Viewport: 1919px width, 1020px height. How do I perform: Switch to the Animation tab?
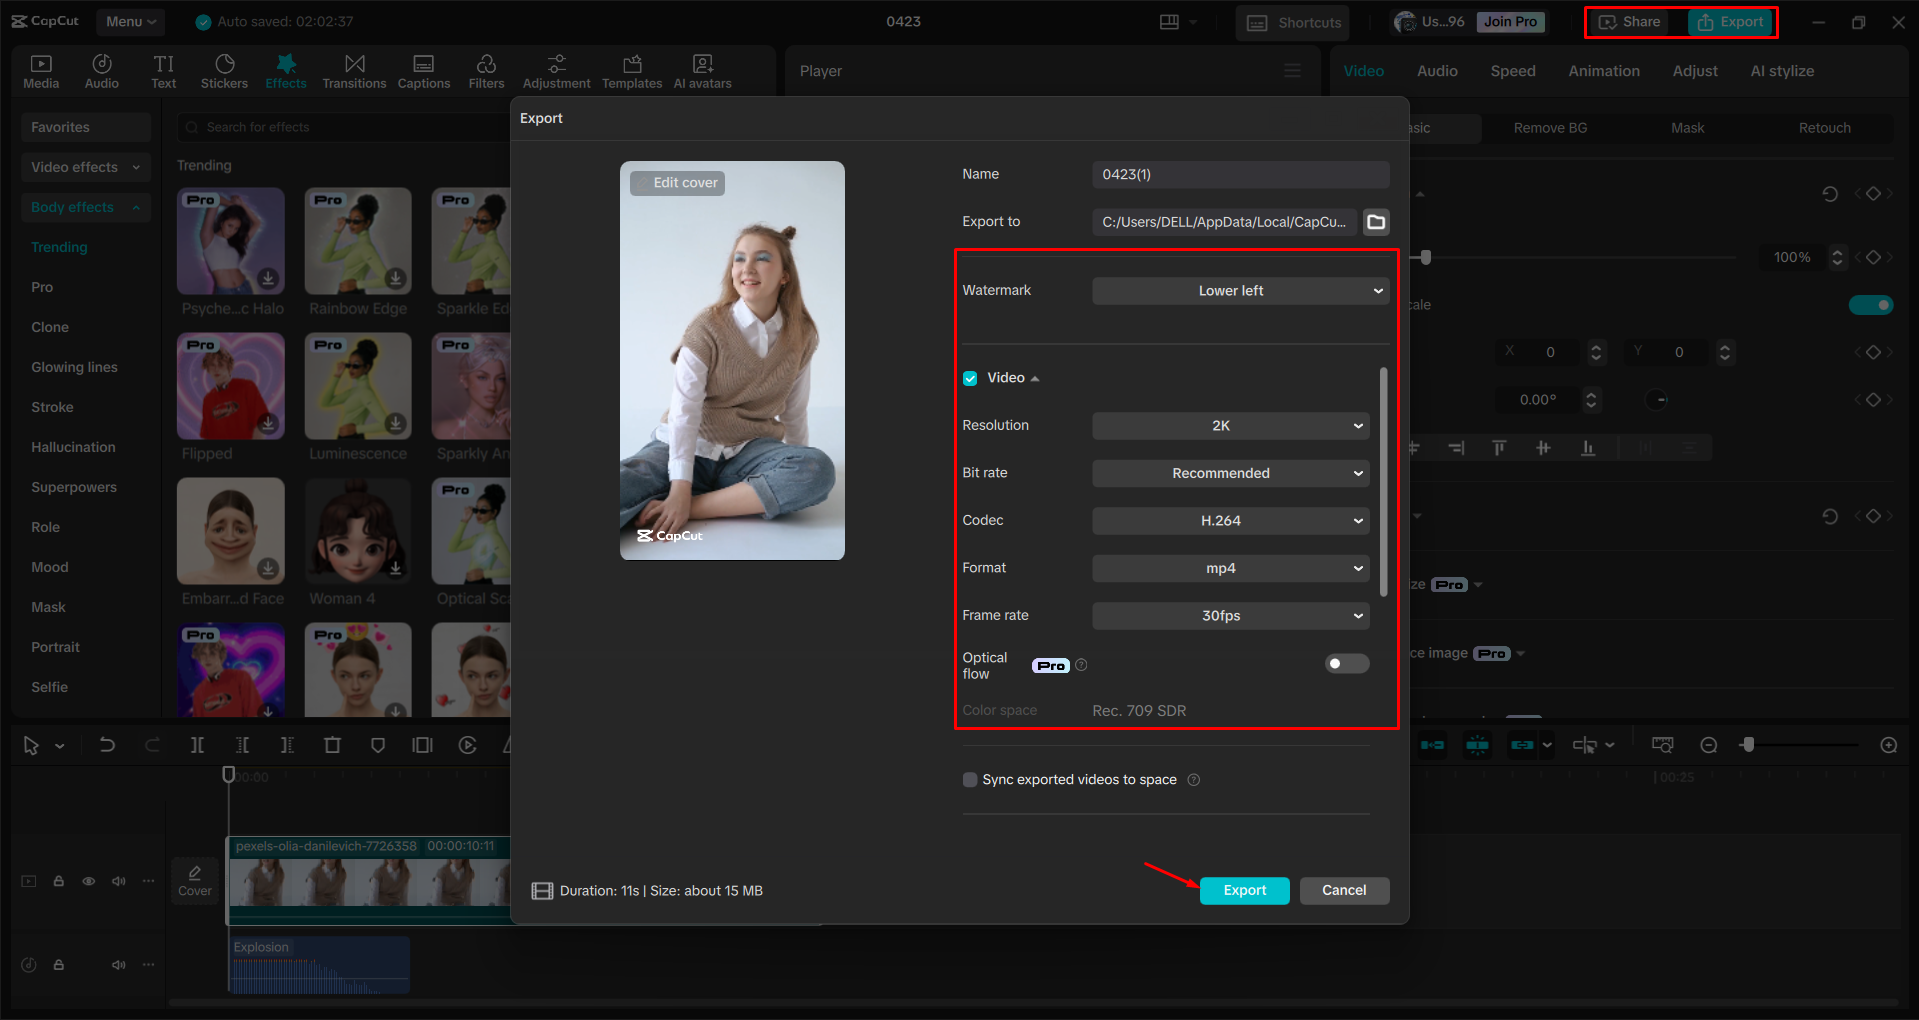tap(1603, 71)
